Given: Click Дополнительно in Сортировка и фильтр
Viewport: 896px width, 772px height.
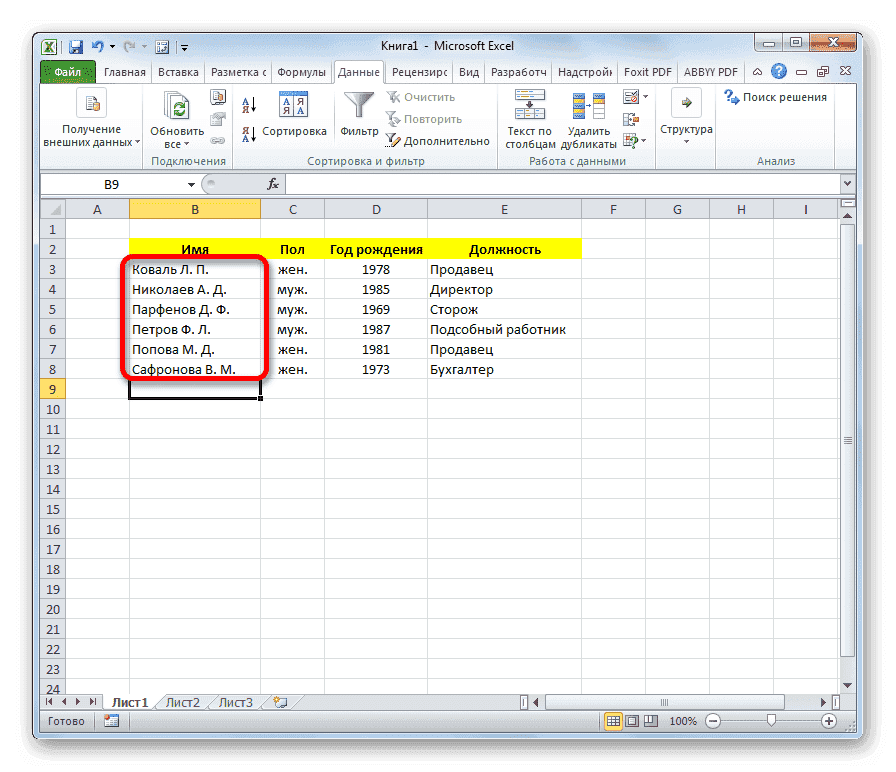Looking at the screenshot, I should pos(445,140).
